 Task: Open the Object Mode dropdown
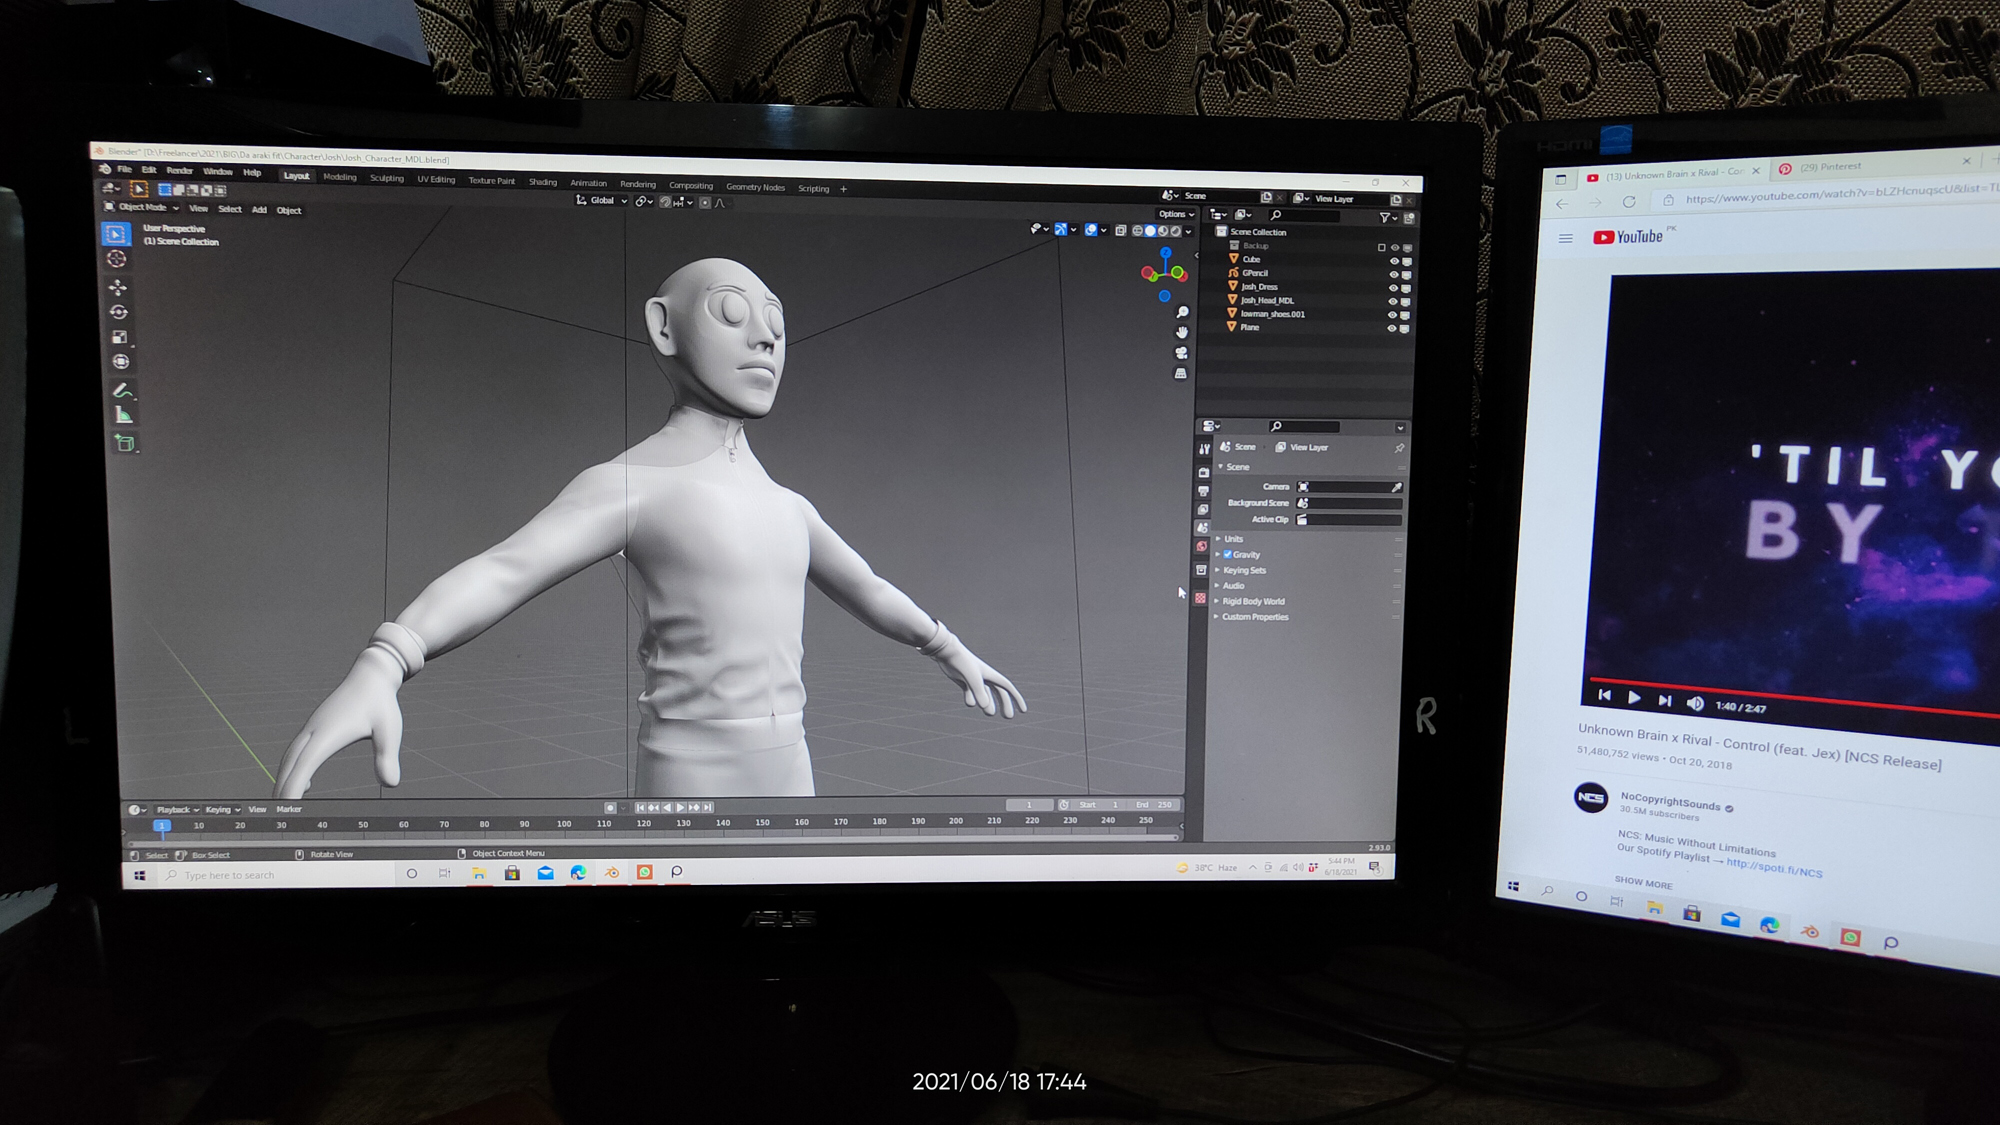click(x=142, y=208)
